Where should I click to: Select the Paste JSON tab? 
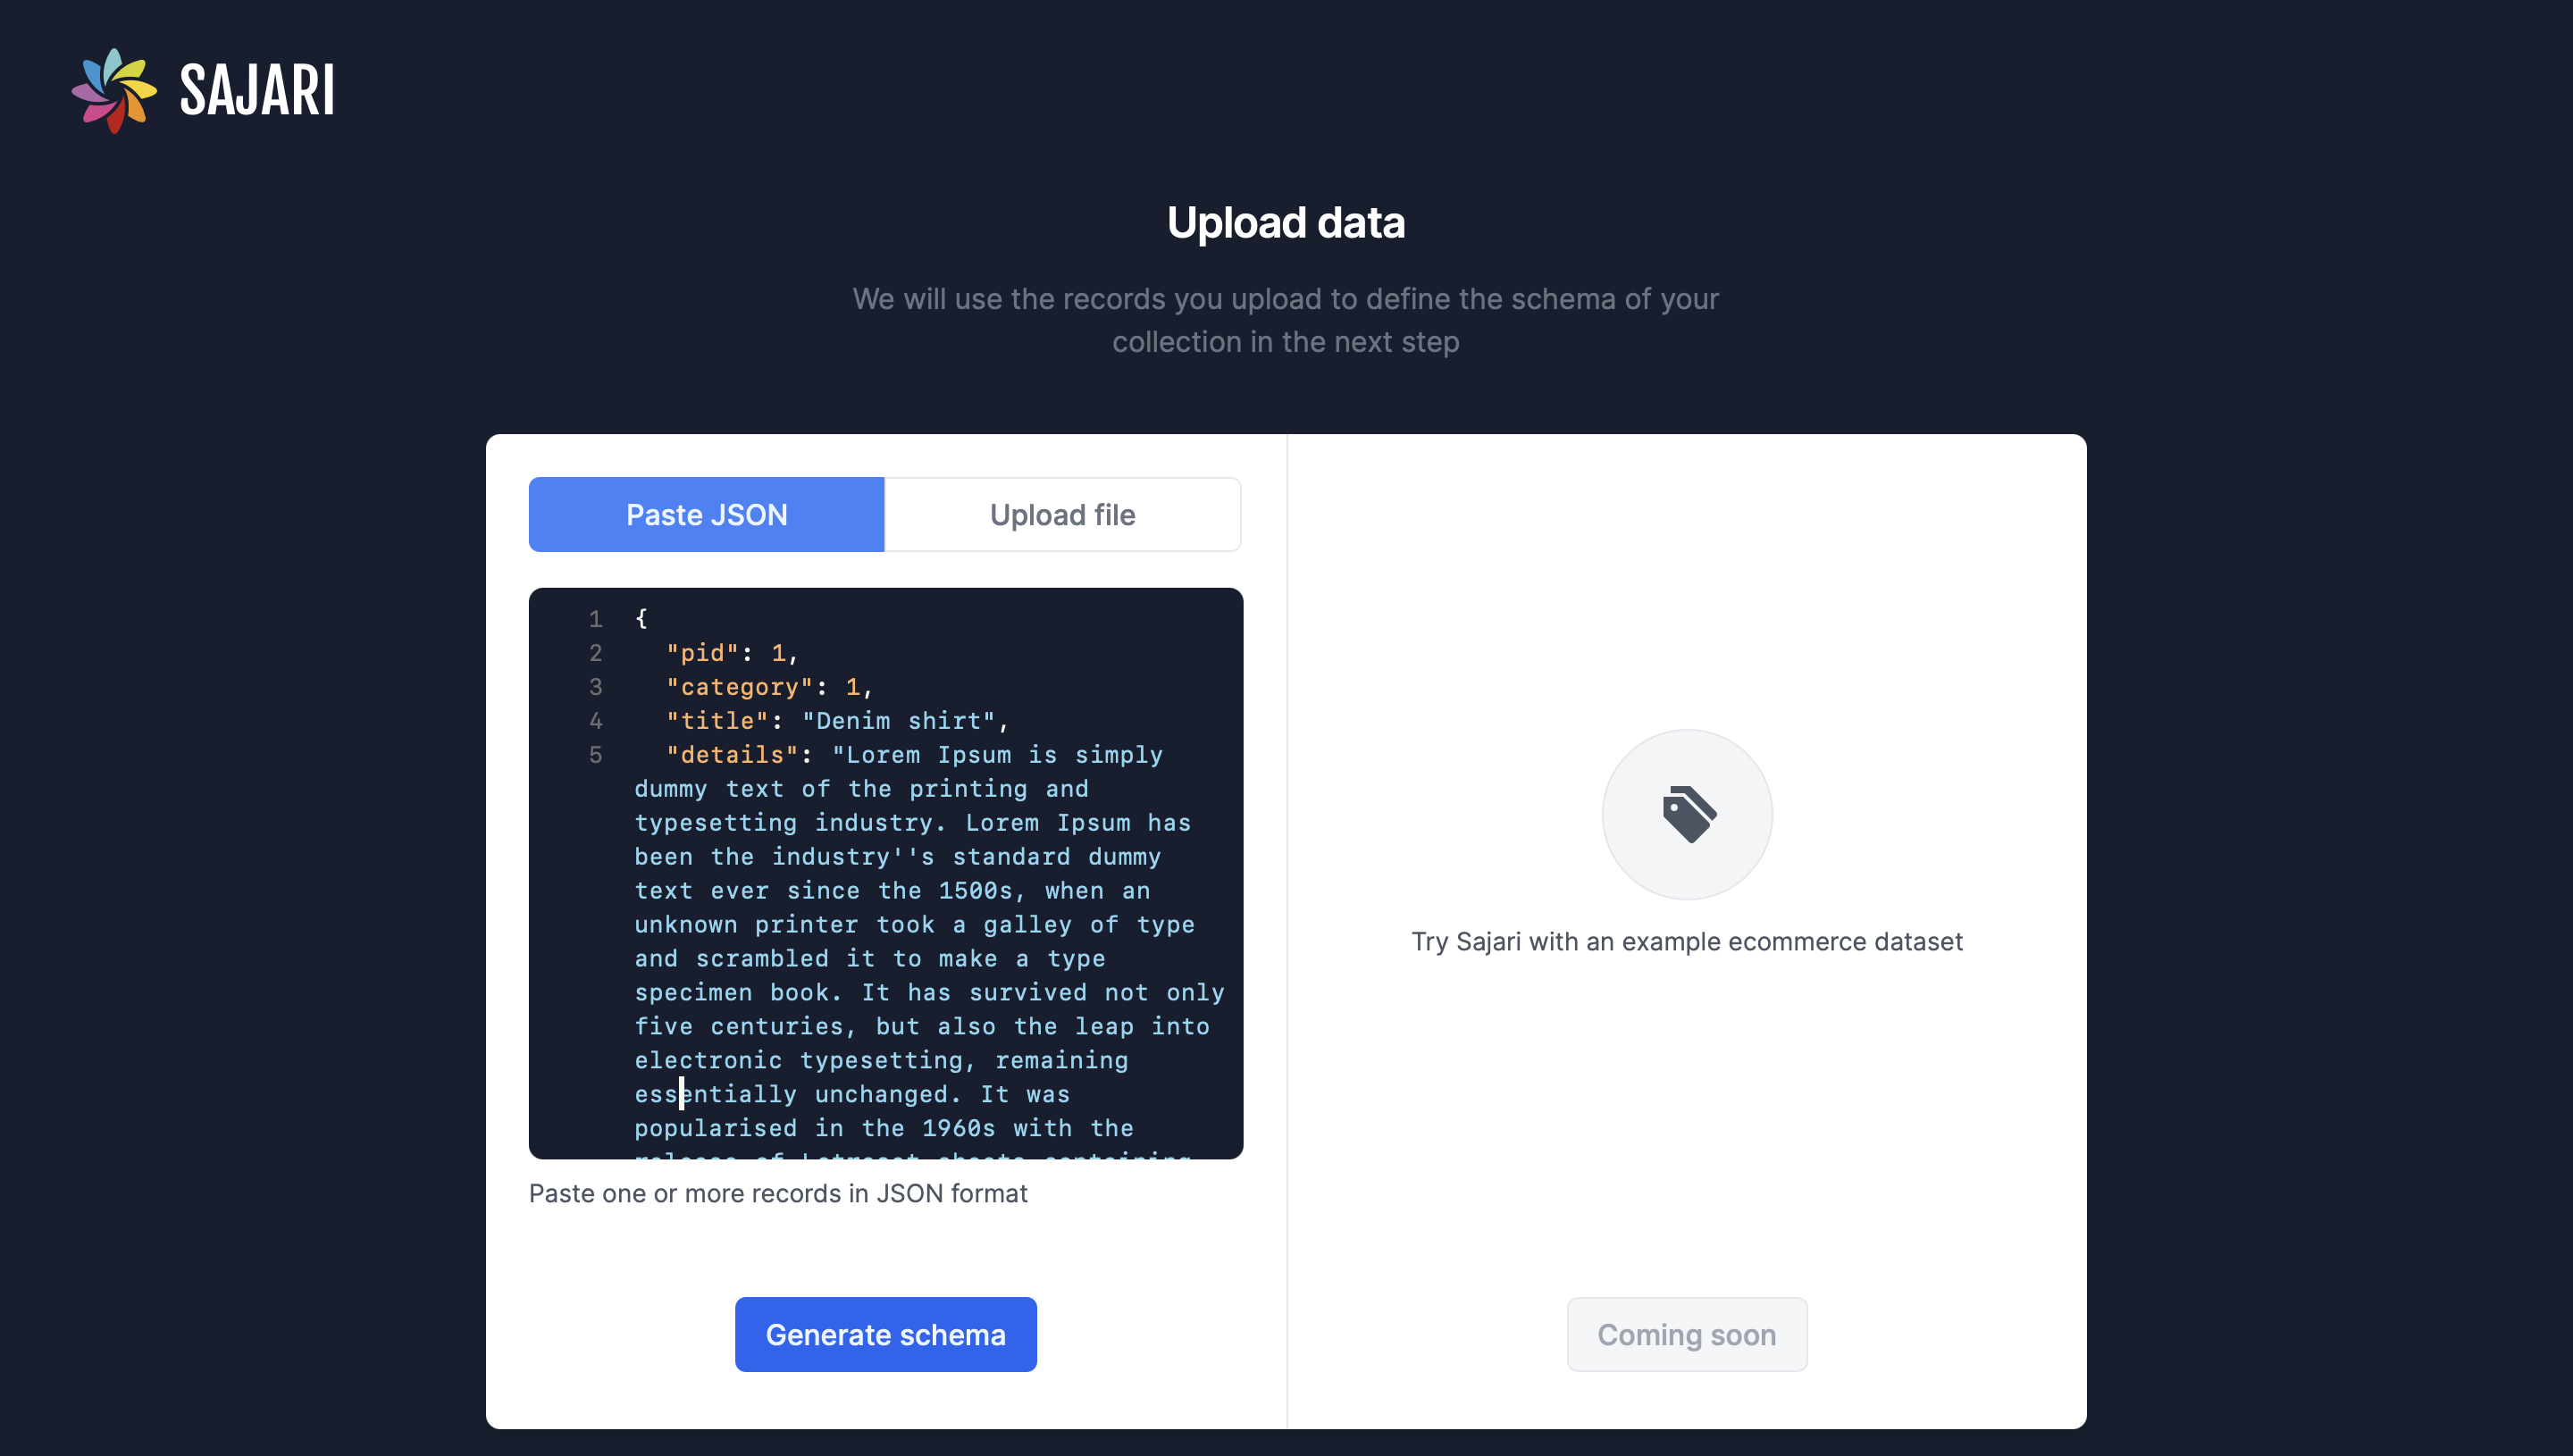click(705, 513)
